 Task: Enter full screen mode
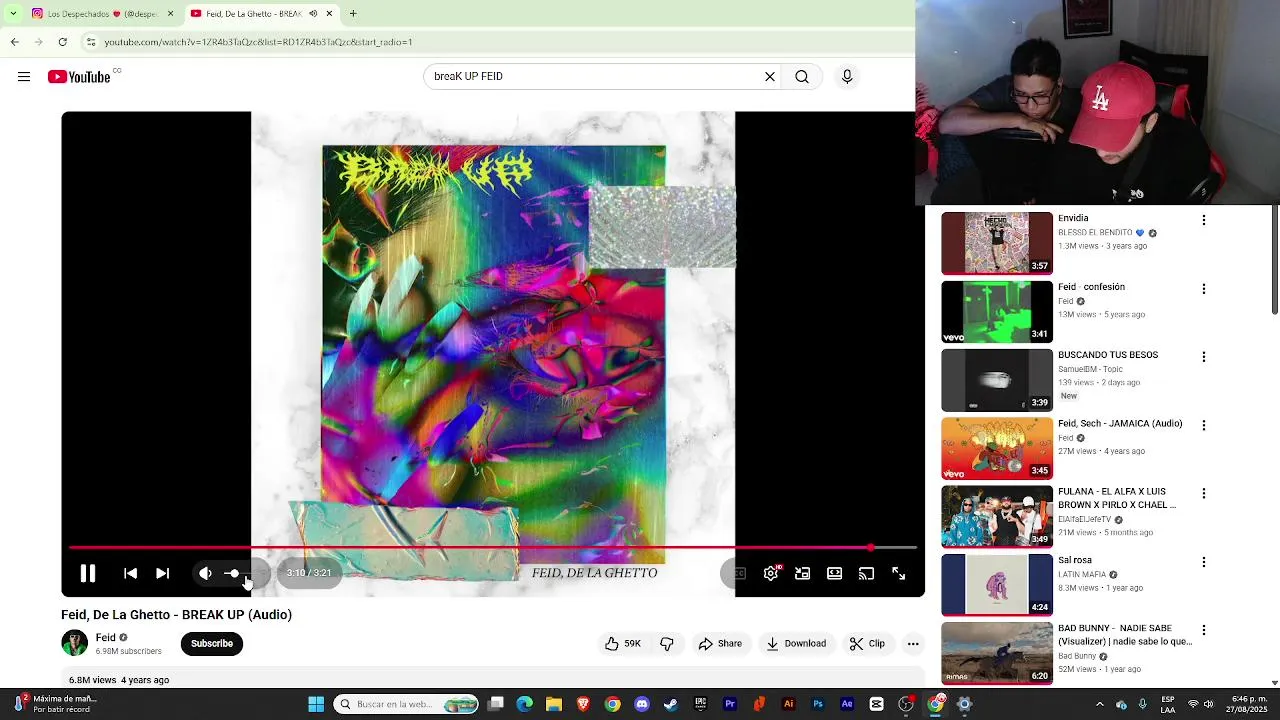click(x=898, y=573)
